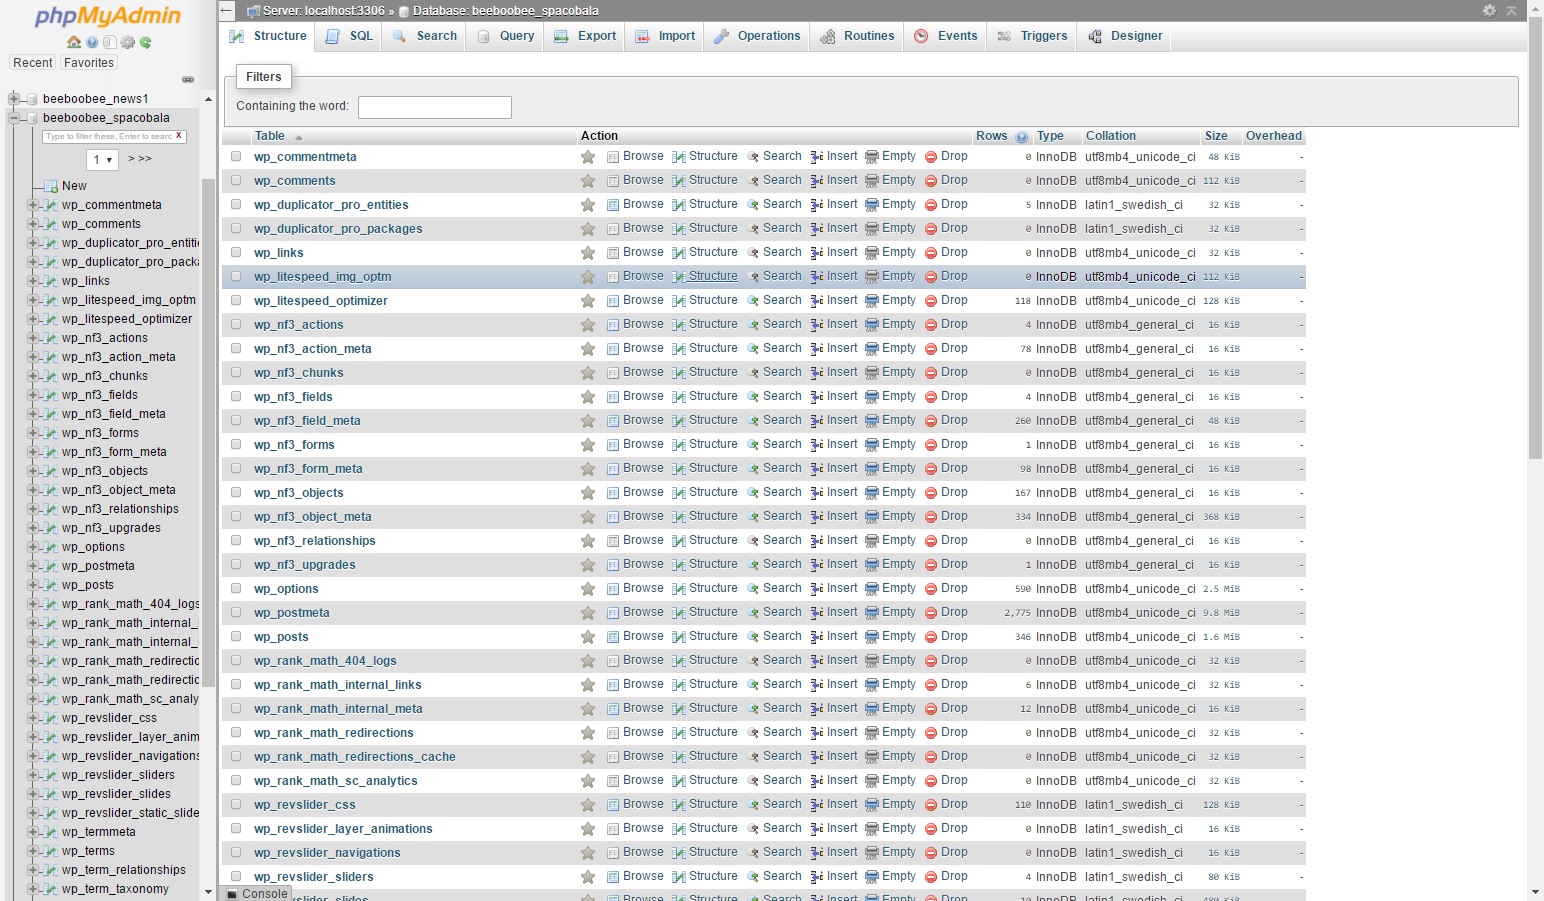This screenshot has width=1544, height=901.
Task: Click the help icon beside Rows header
Action: (1021, 137)
